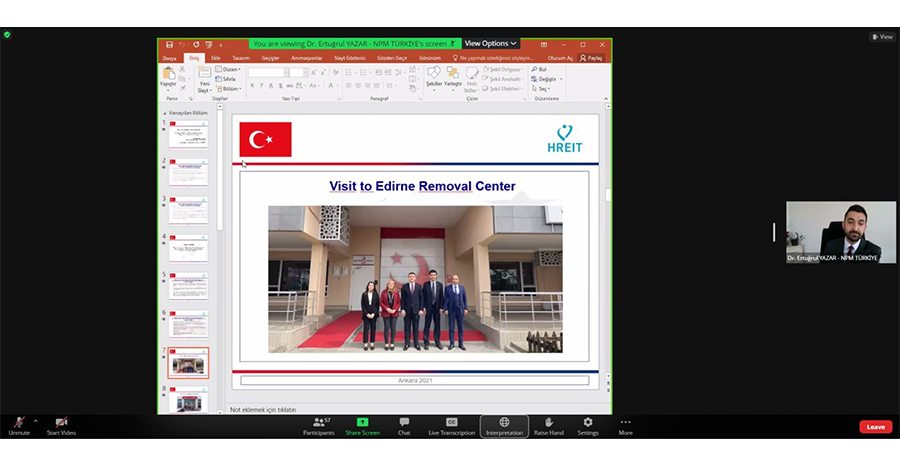Click the PowerPoint Save icon

coord(169,44)
